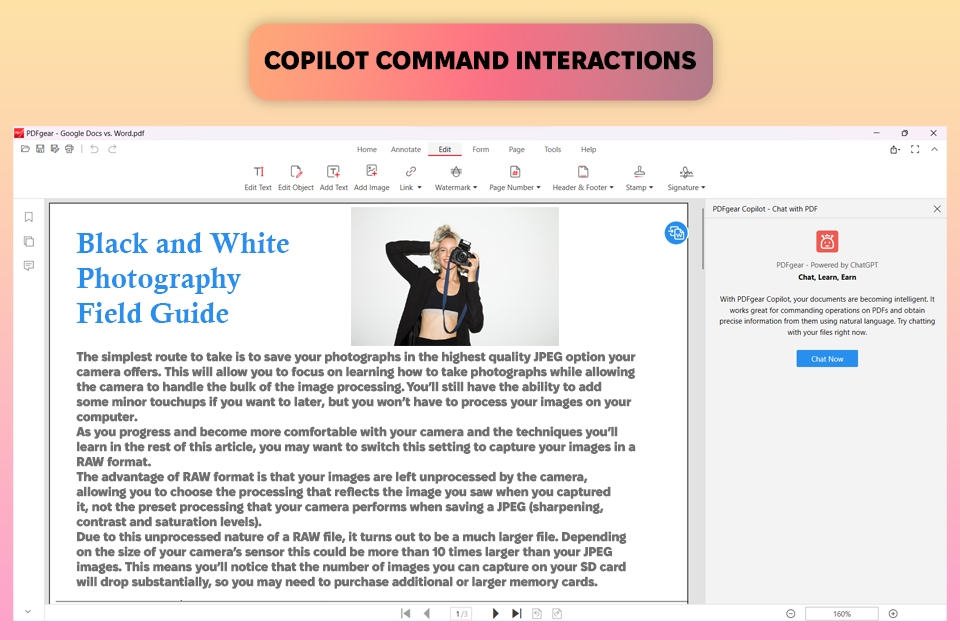The height and width of the screenshot is (640, 960).
Task: Click the Black and White Photography title
Action: point(183,278)
